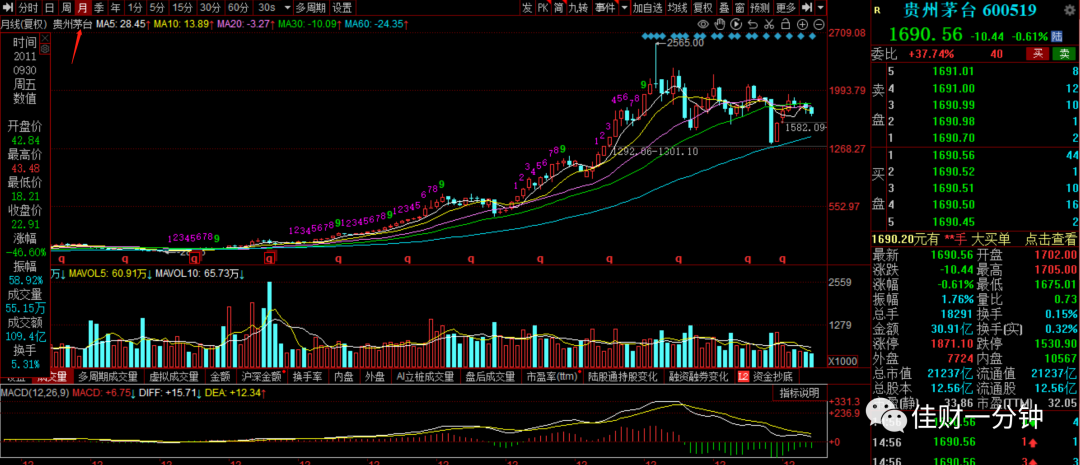The height and width of the screenshot is (465, 1080).
Task: Expand dropdown arrow next to 事件
Action: pyautogui.click(x=624, y=8)
